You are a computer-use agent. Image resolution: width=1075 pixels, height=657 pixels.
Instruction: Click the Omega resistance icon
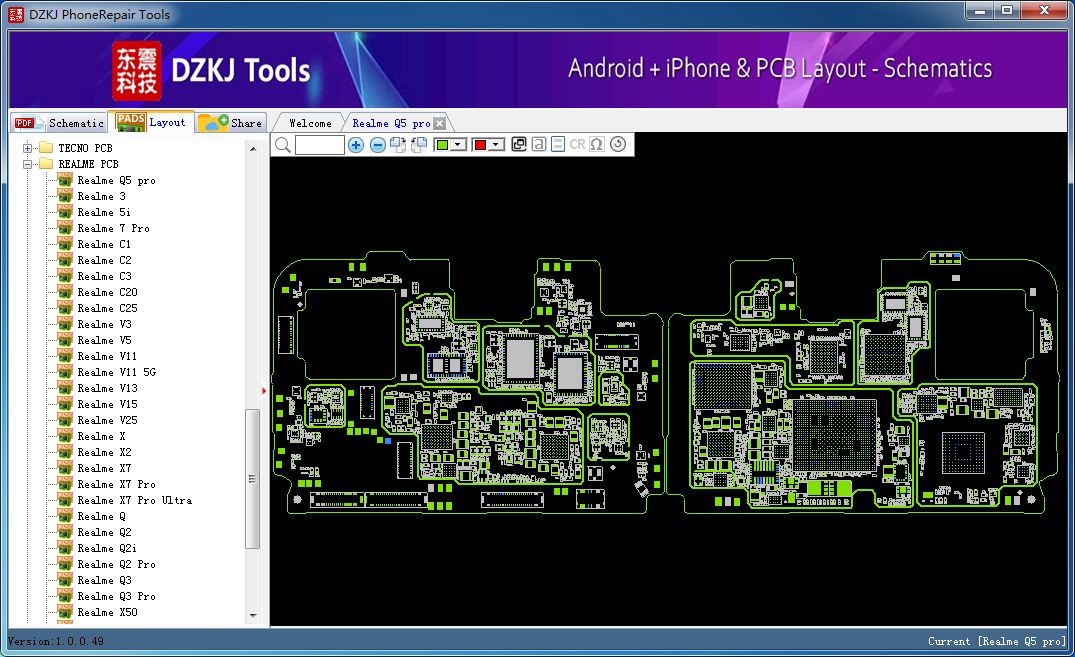(597, 145)
